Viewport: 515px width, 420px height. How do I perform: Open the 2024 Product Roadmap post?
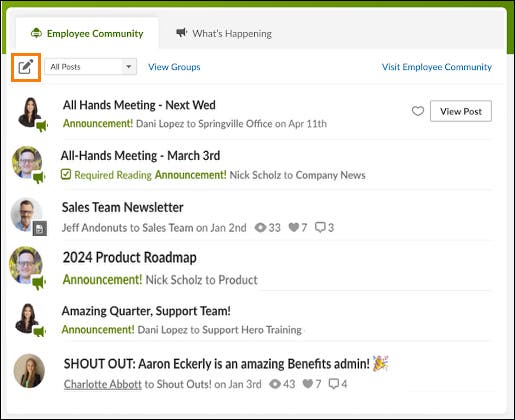pos(130,258)
